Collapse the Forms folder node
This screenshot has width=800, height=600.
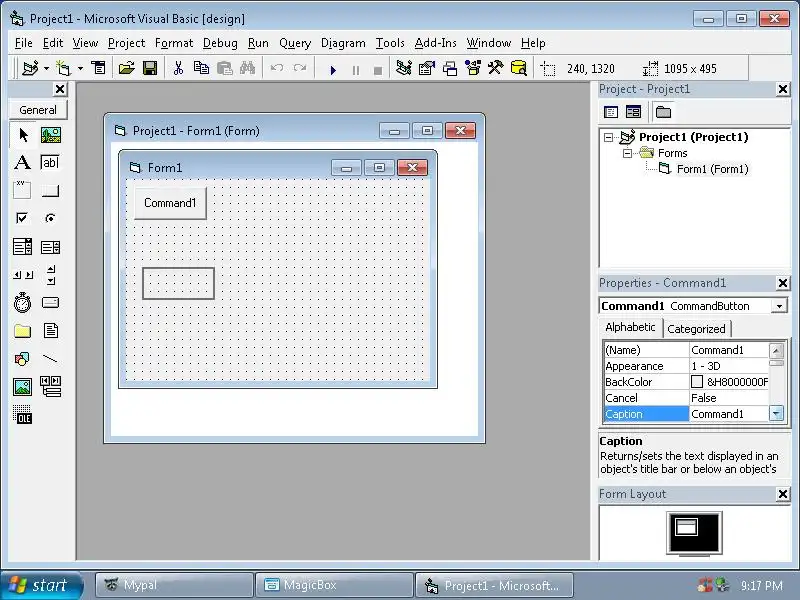[628, 153]
